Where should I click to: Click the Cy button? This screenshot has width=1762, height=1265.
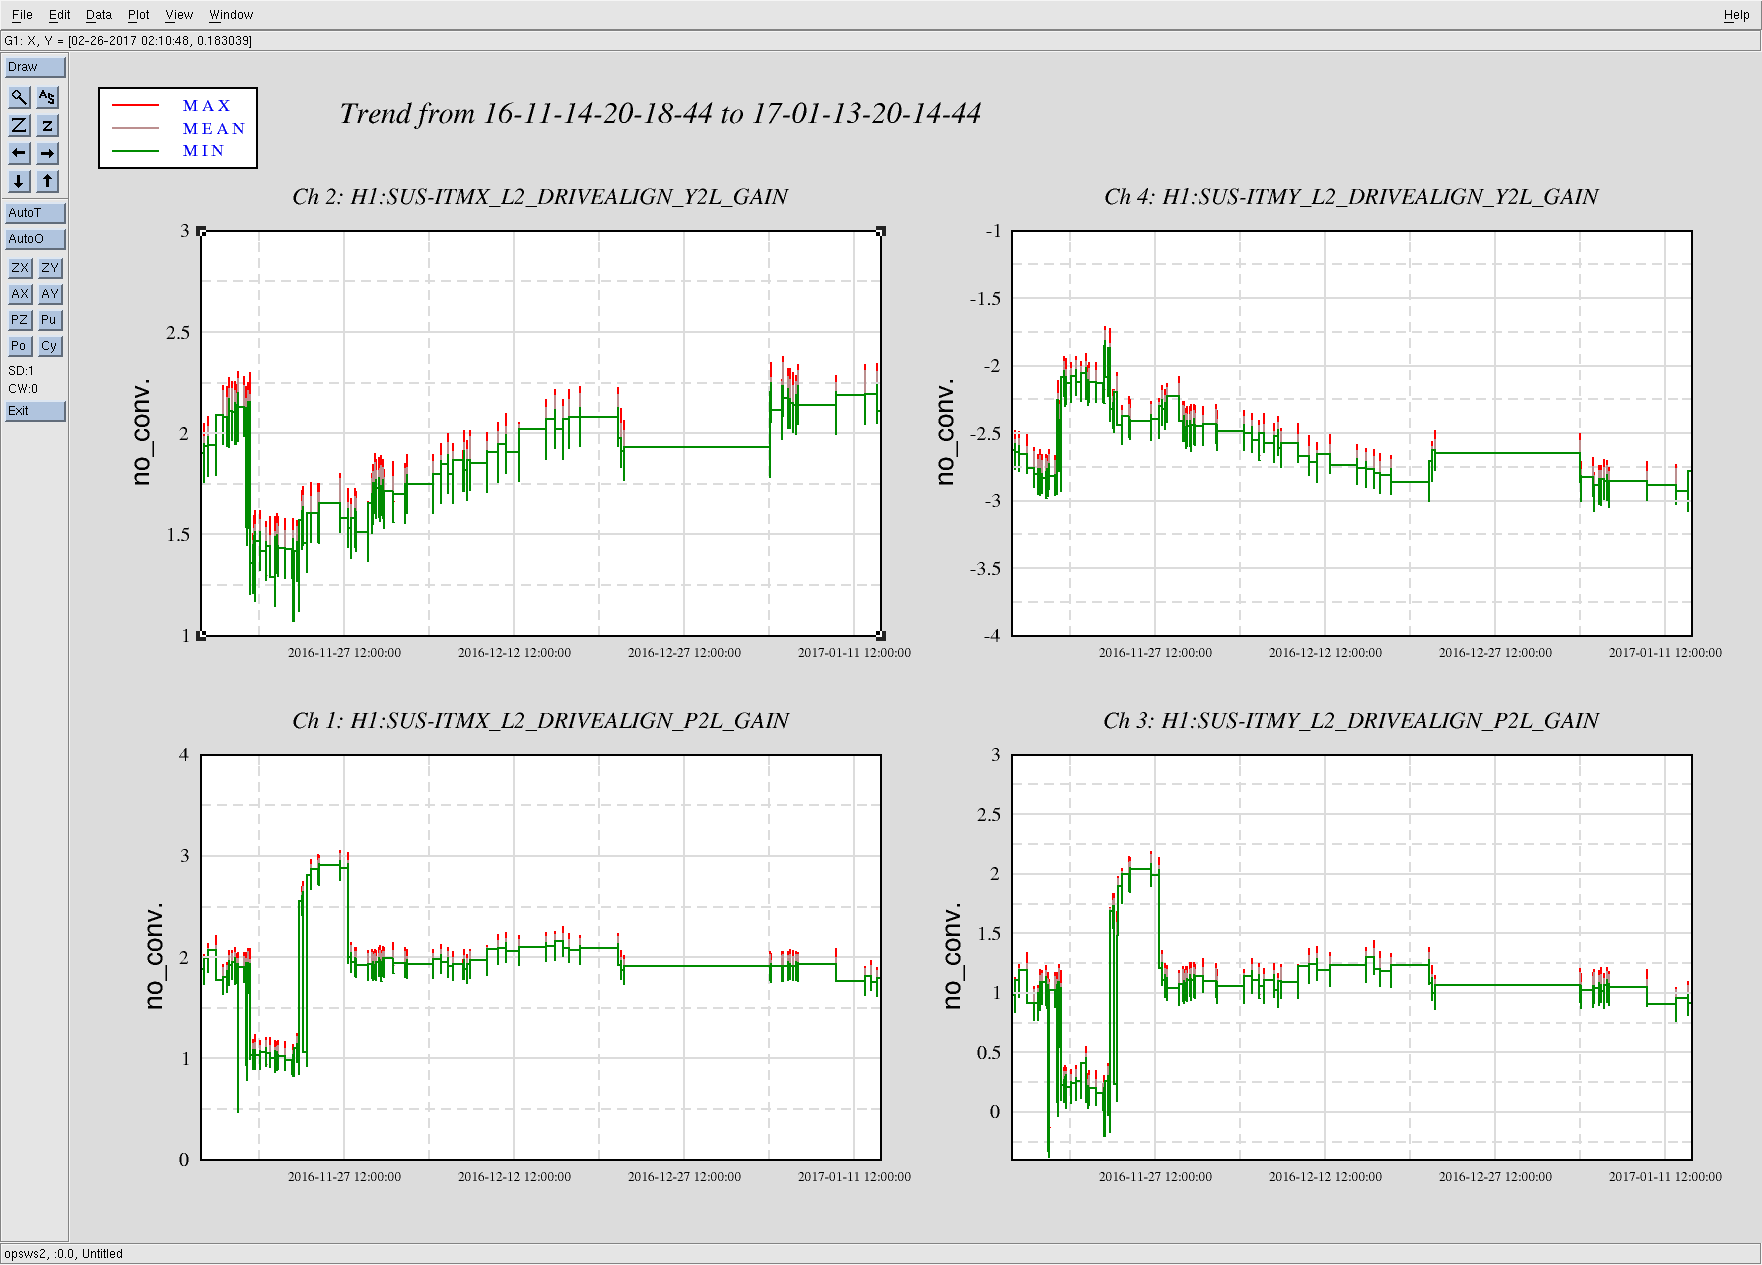50,346
